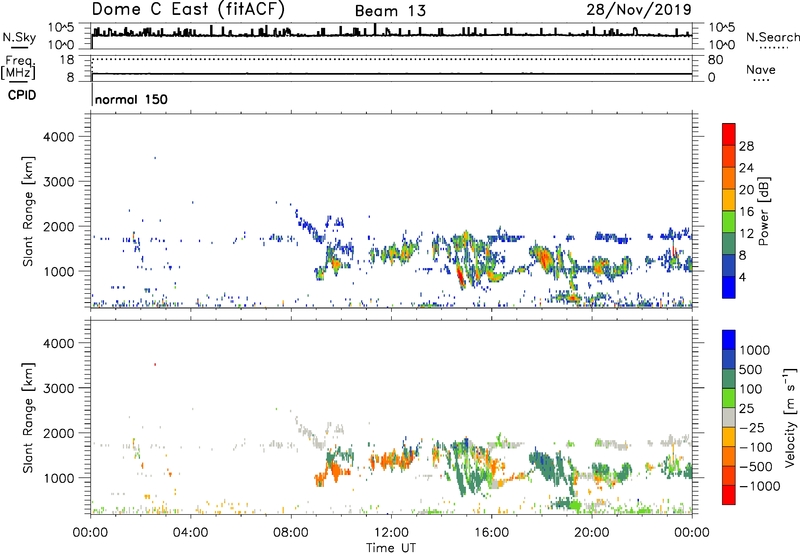The image size is (800, 554).
Task: Click the "80" Nave axis tick
Action: (x=716, y=60)
